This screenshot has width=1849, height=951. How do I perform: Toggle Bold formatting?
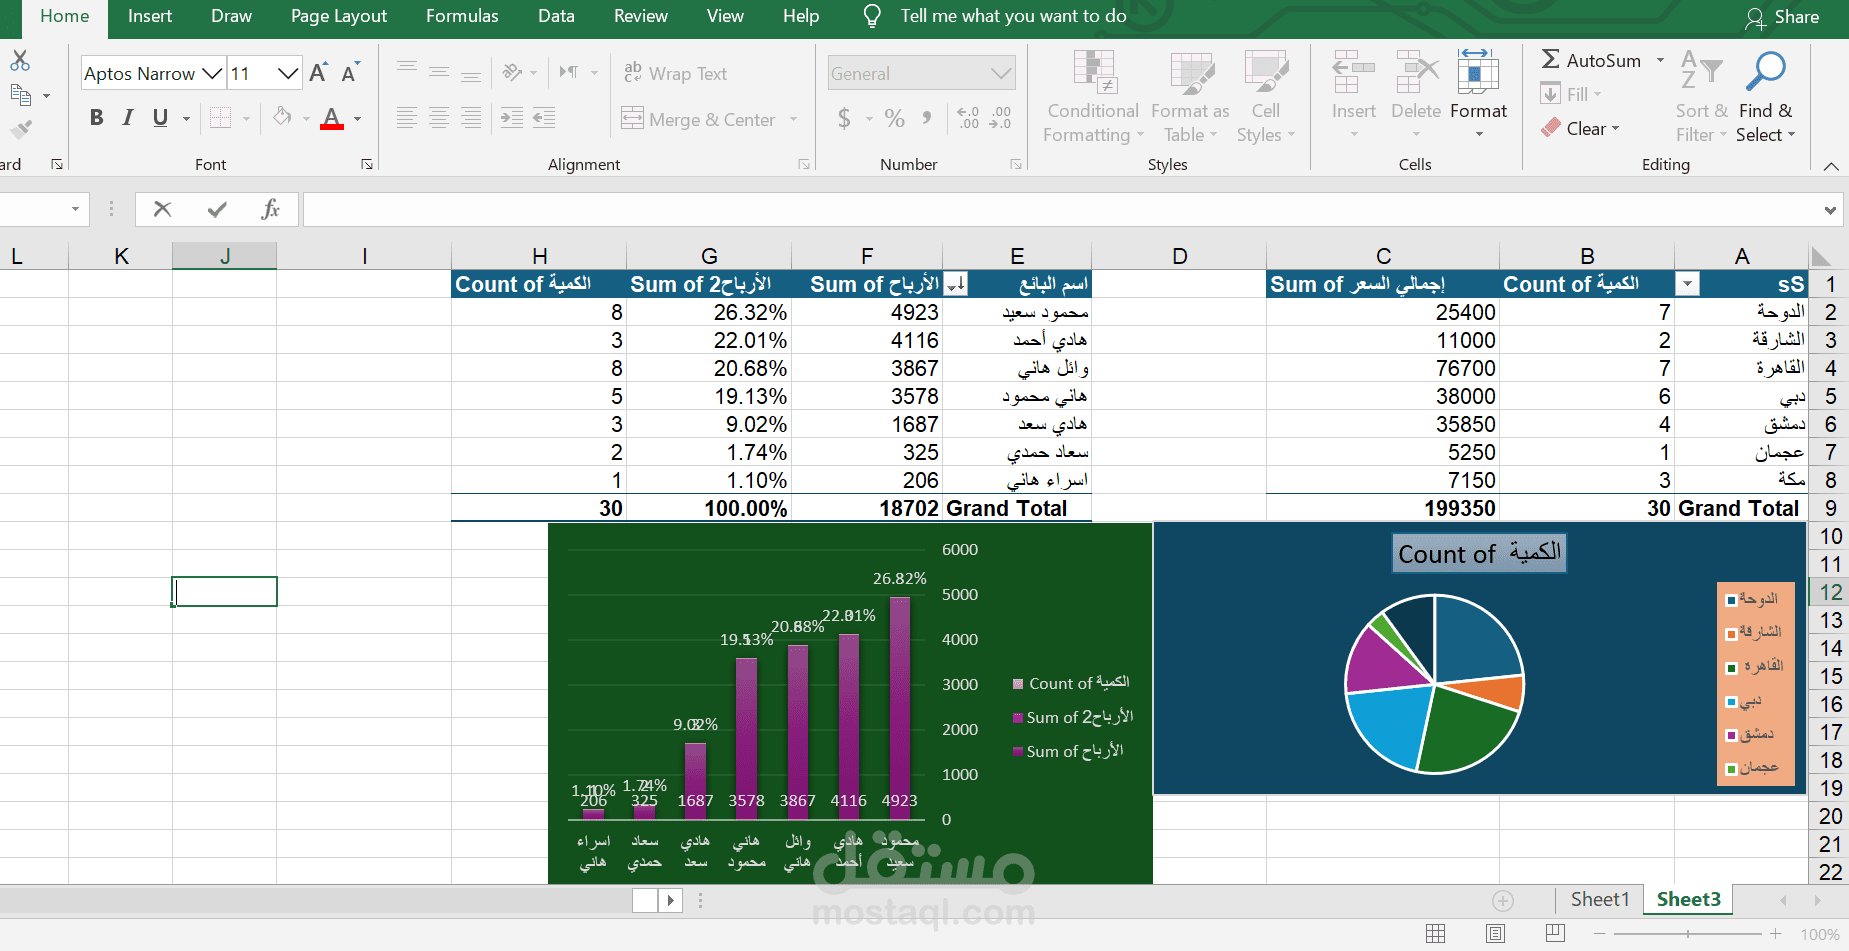(96, 118)
